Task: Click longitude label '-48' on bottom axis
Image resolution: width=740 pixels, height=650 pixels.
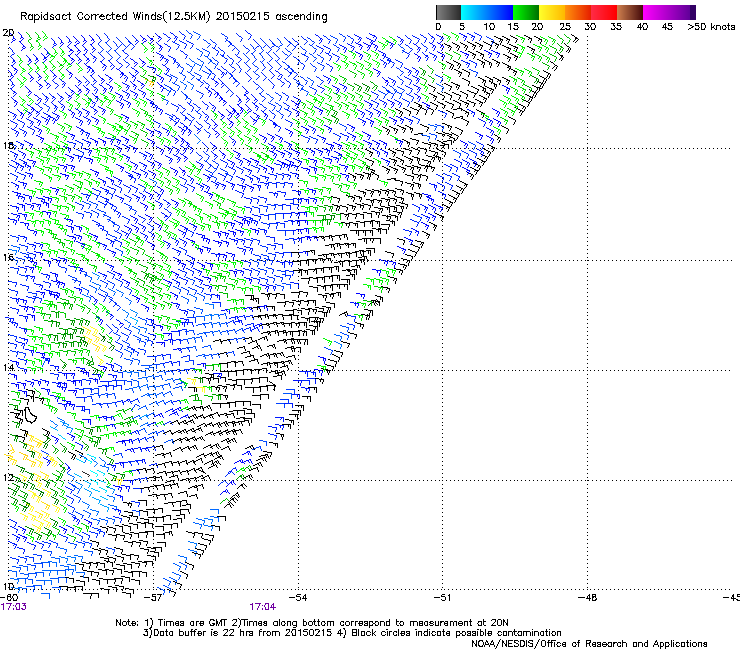Action: 587,598
